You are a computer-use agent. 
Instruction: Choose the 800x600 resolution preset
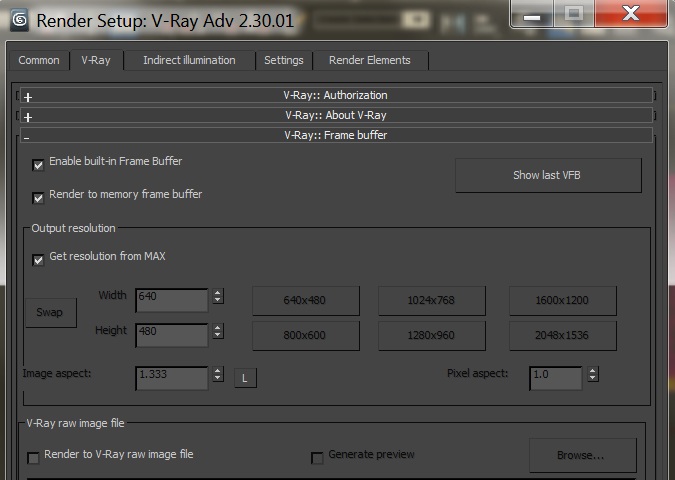(x=306, y=335)
